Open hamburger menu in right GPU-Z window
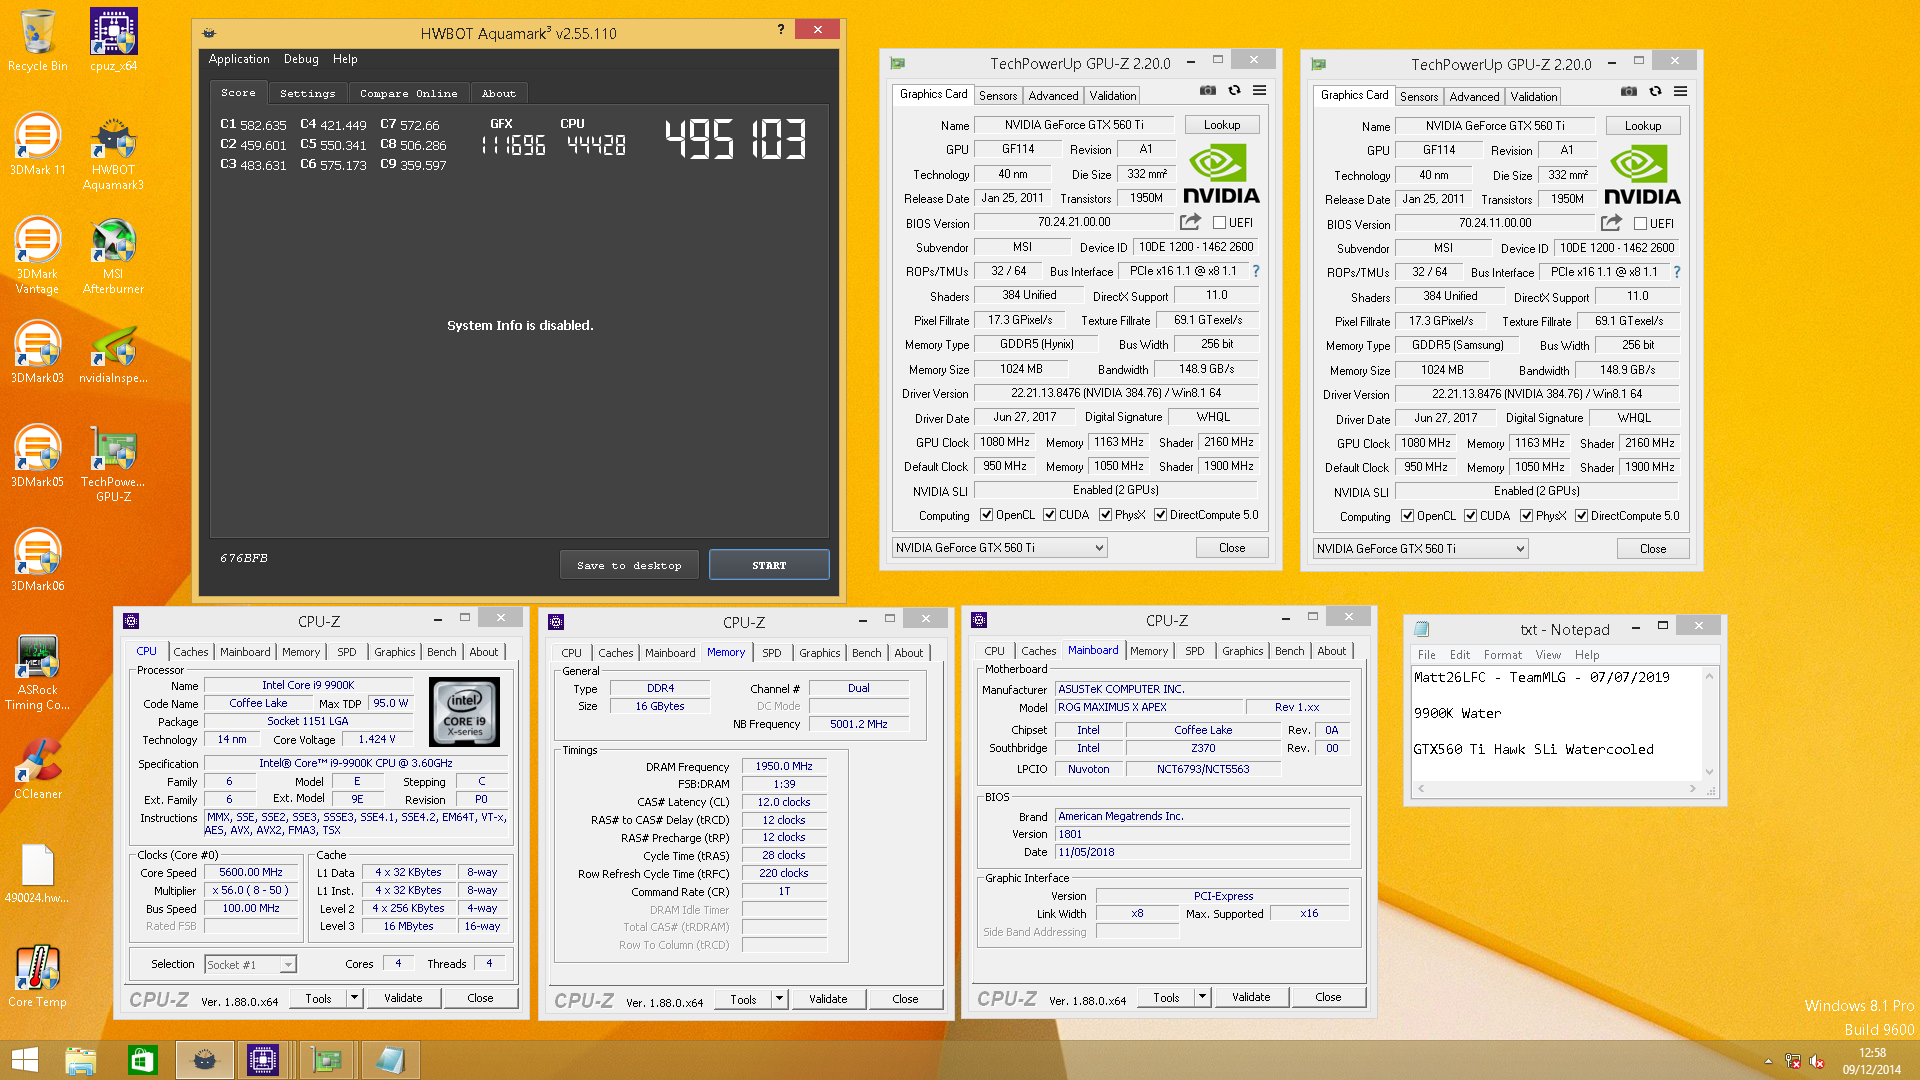The image size is (1920, 1080). tap(1681, 92)
